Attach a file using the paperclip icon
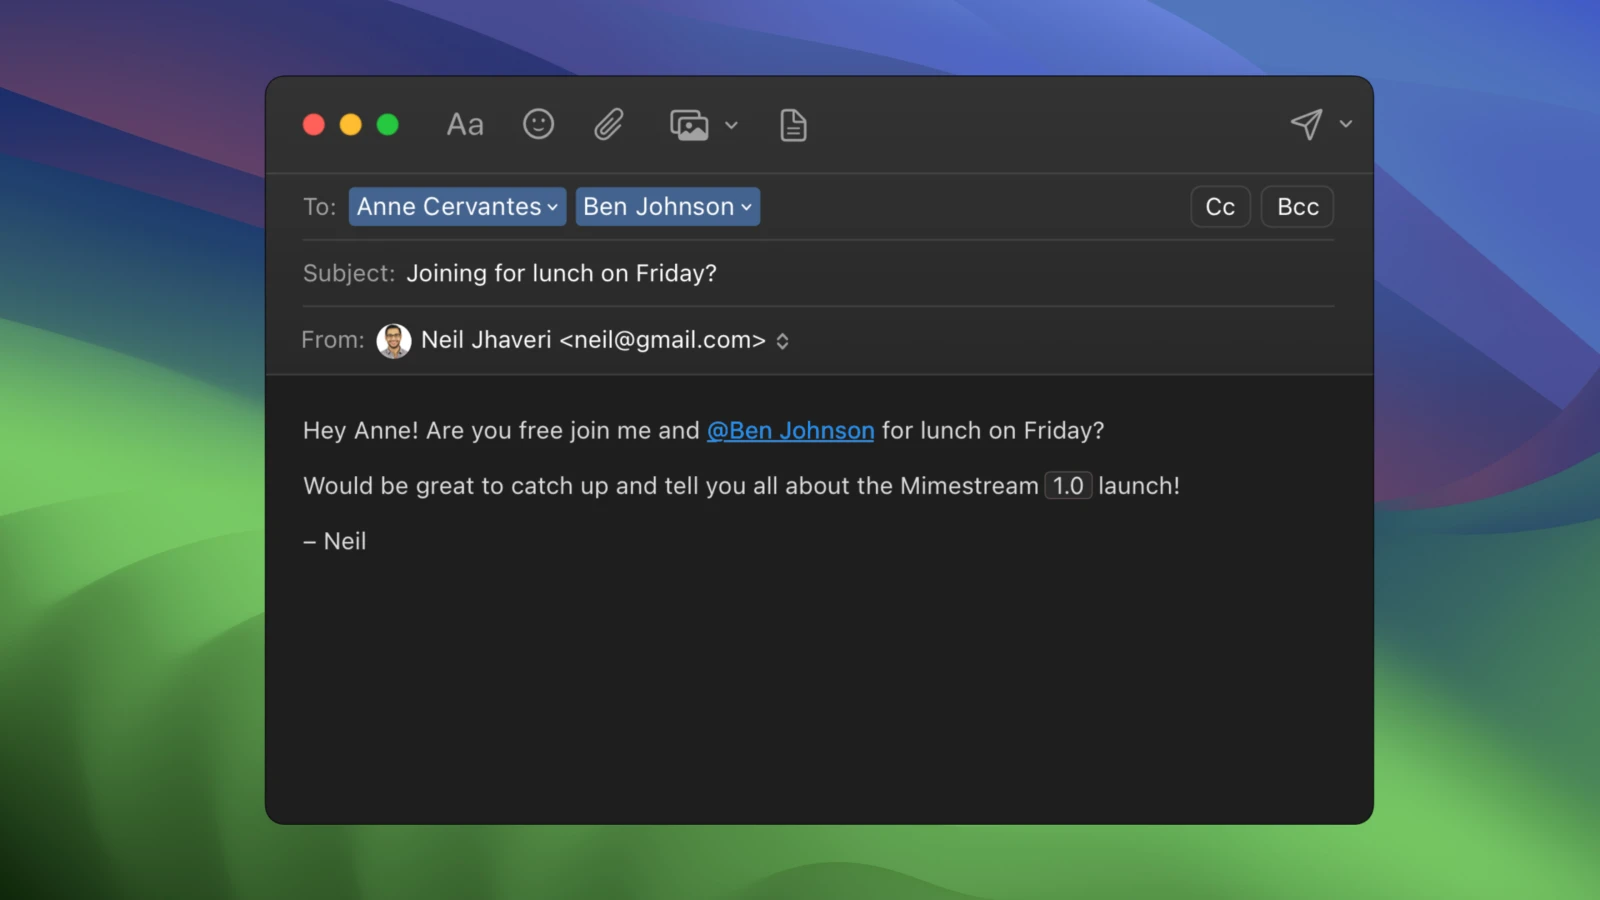The height and width of the screenshot is (900, 1600). [x=608, y=124]
